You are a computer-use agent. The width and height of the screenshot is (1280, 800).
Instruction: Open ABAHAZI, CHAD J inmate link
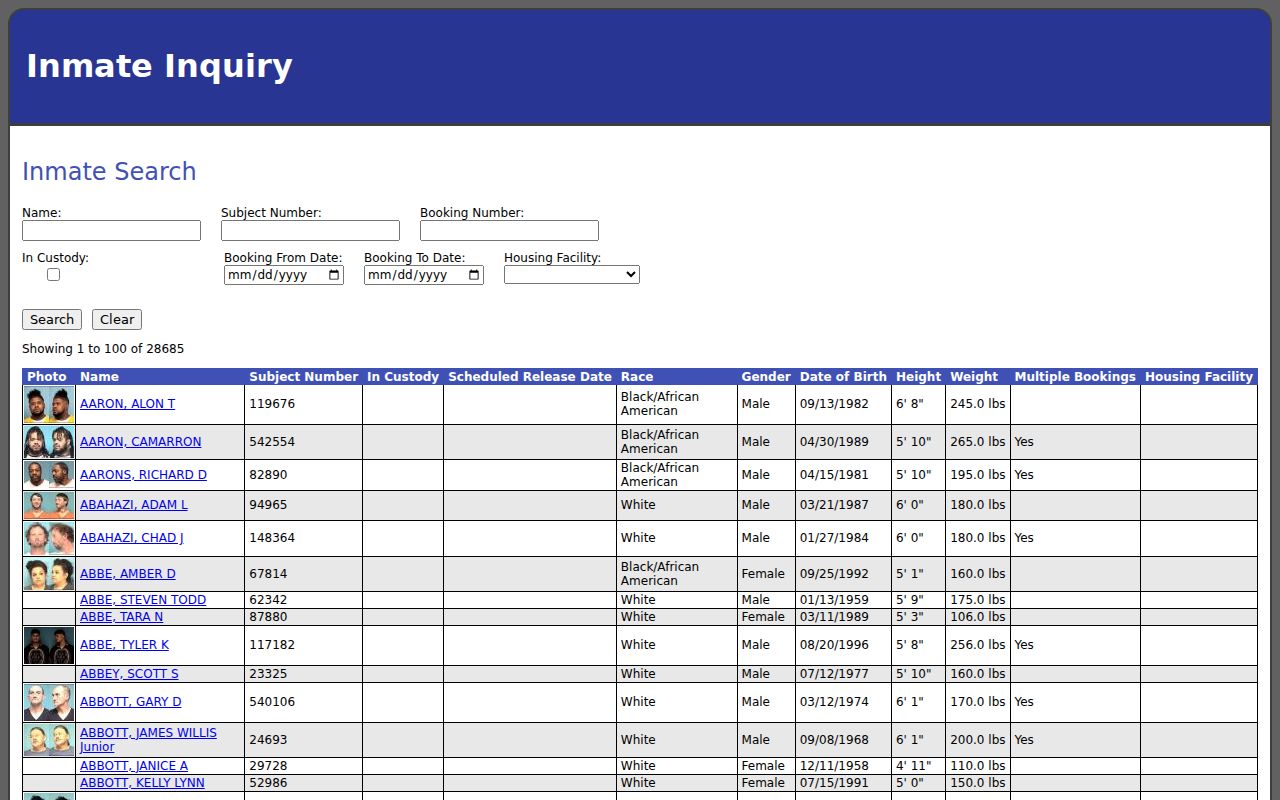(x=132, y=538)
